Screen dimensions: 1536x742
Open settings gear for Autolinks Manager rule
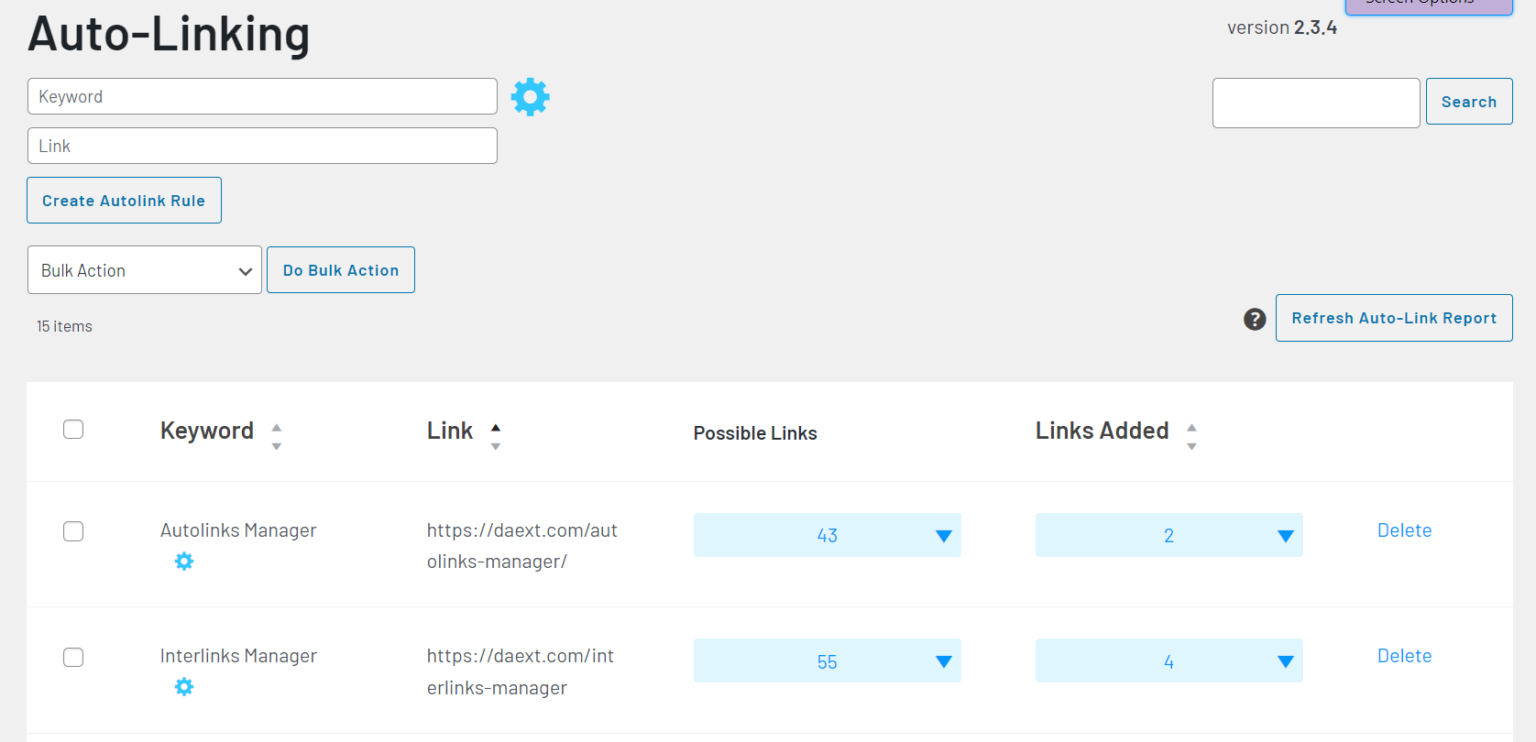[x=184, y=561]
